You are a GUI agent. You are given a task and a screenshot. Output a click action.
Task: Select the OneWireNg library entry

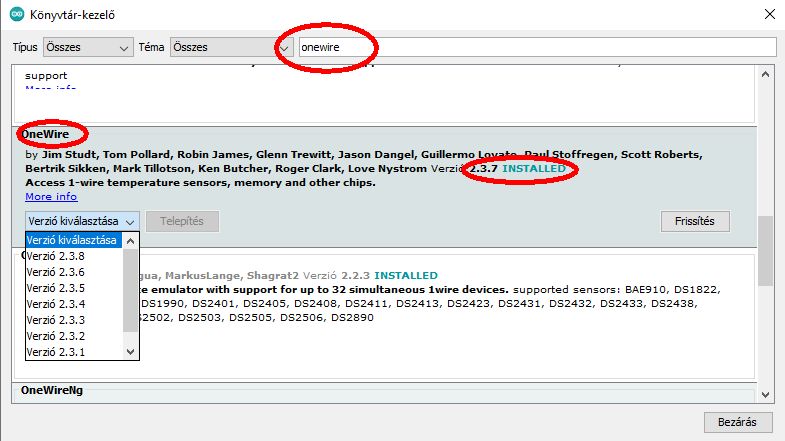point(52,390)
